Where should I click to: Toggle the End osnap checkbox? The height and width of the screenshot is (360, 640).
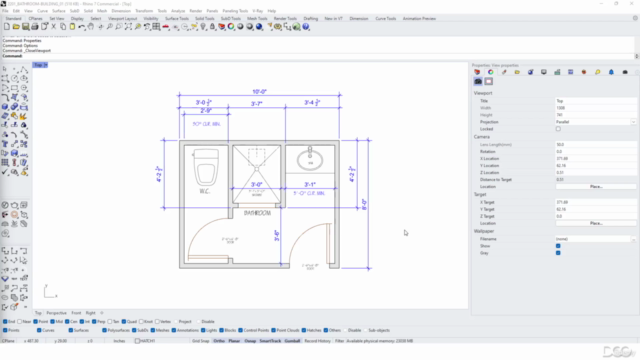tap(5, 322)
